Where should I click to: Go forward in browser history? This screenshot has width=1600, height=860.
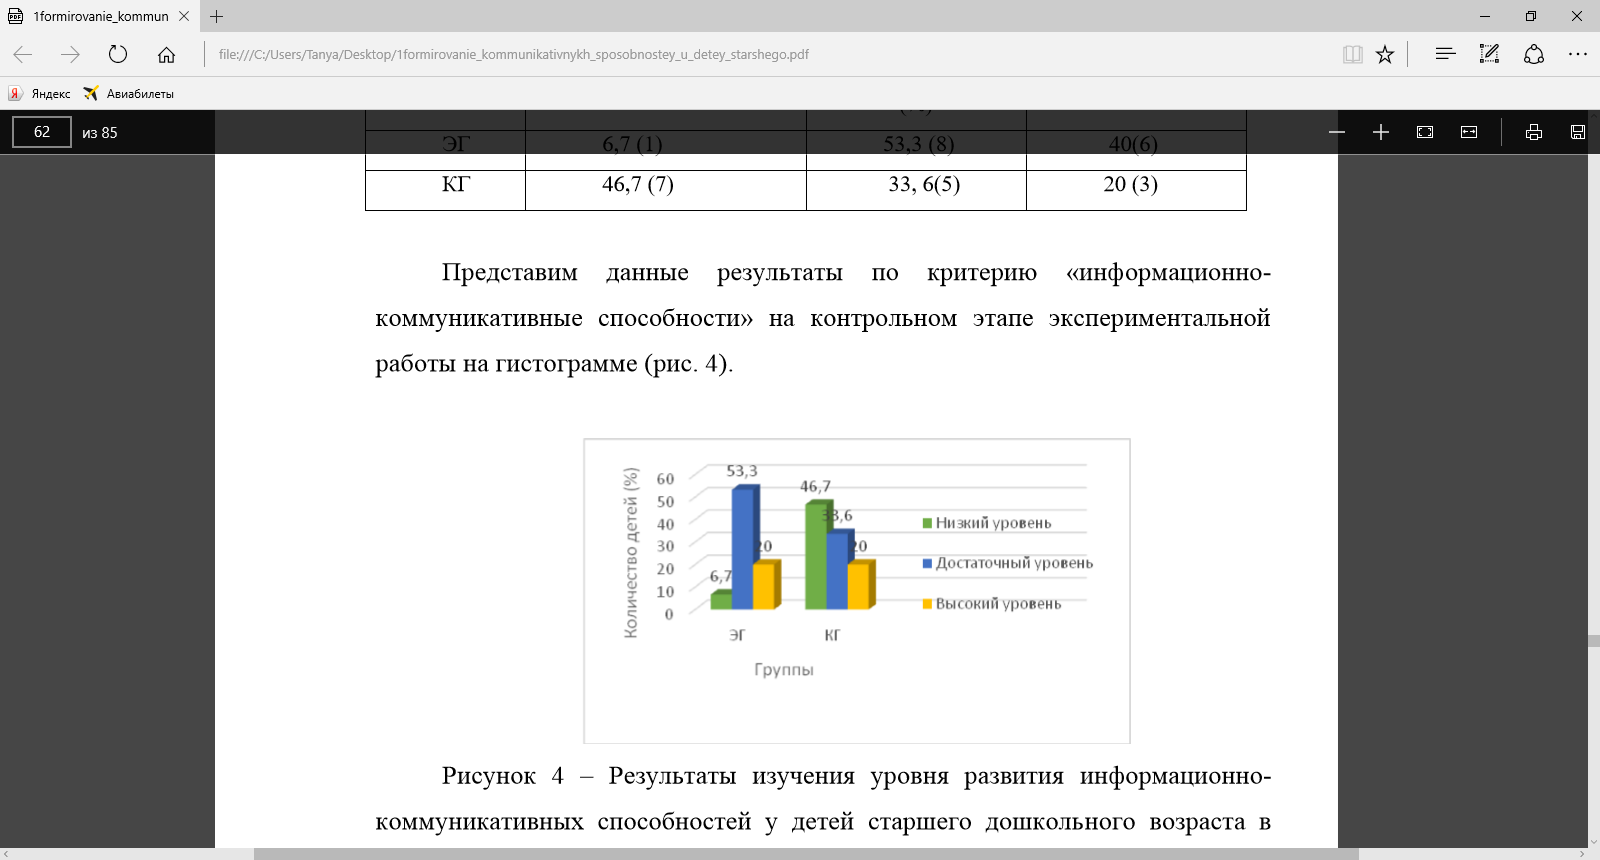pos(70,54)
